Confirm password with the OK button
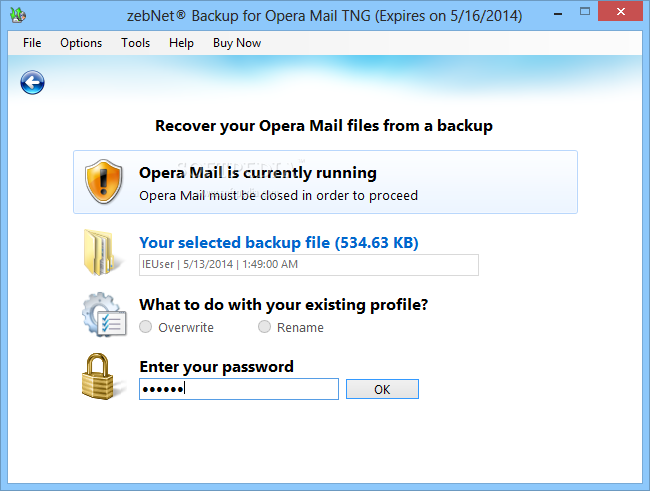Screen dimensions: 650x491 tap(382, 389)
